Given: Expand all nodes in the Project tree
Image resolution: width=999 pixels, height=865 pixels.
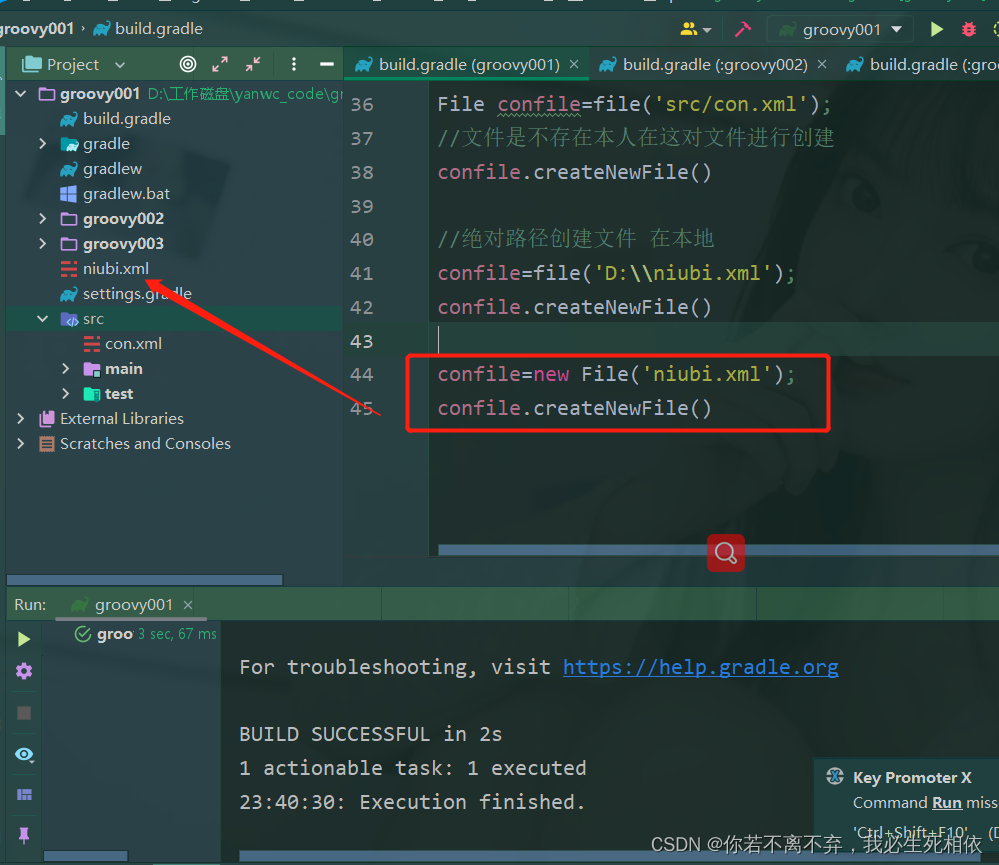Looking at the screenshot, I should [x=219, y=64].
